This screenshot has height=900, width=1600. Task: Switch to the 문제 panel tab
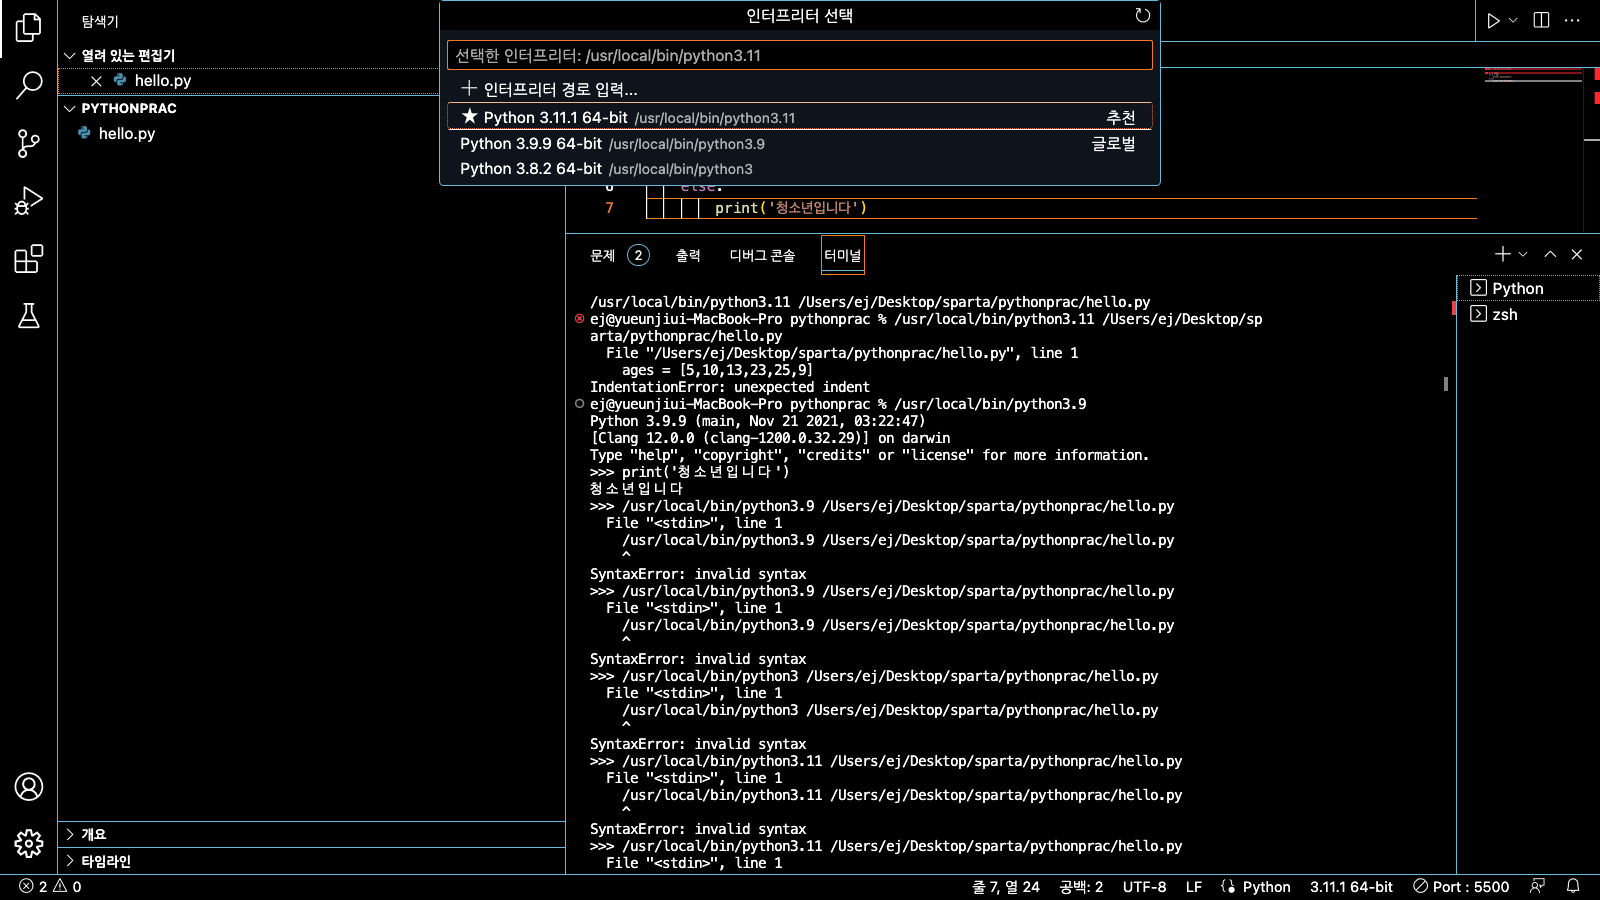pos(603,255)
